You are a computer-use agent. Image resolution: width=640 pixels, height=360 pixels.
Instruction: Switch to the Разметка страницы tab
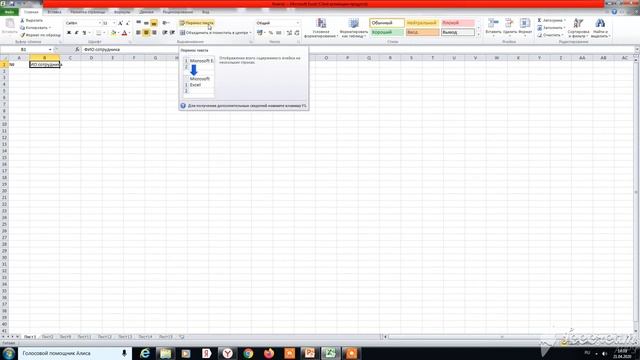(x=88, y=12)
